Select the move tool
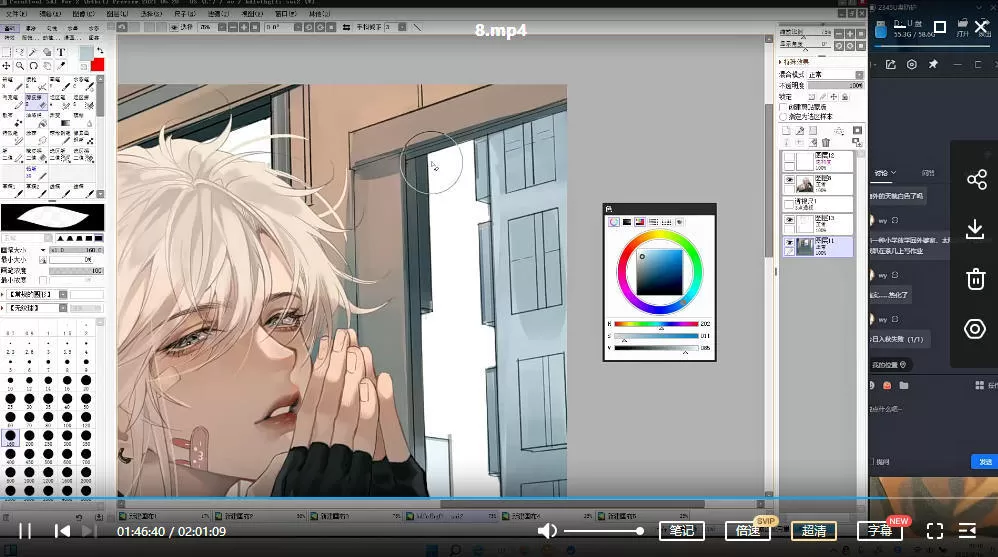The image size is (998, 557). [7, 66]
